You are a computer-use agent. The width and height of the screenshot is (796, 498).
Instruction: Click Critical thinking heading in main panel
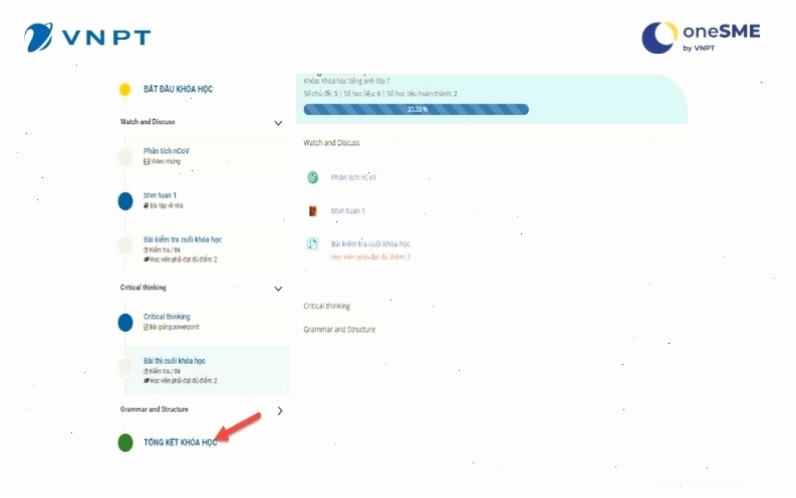click(x=327, y=306)
